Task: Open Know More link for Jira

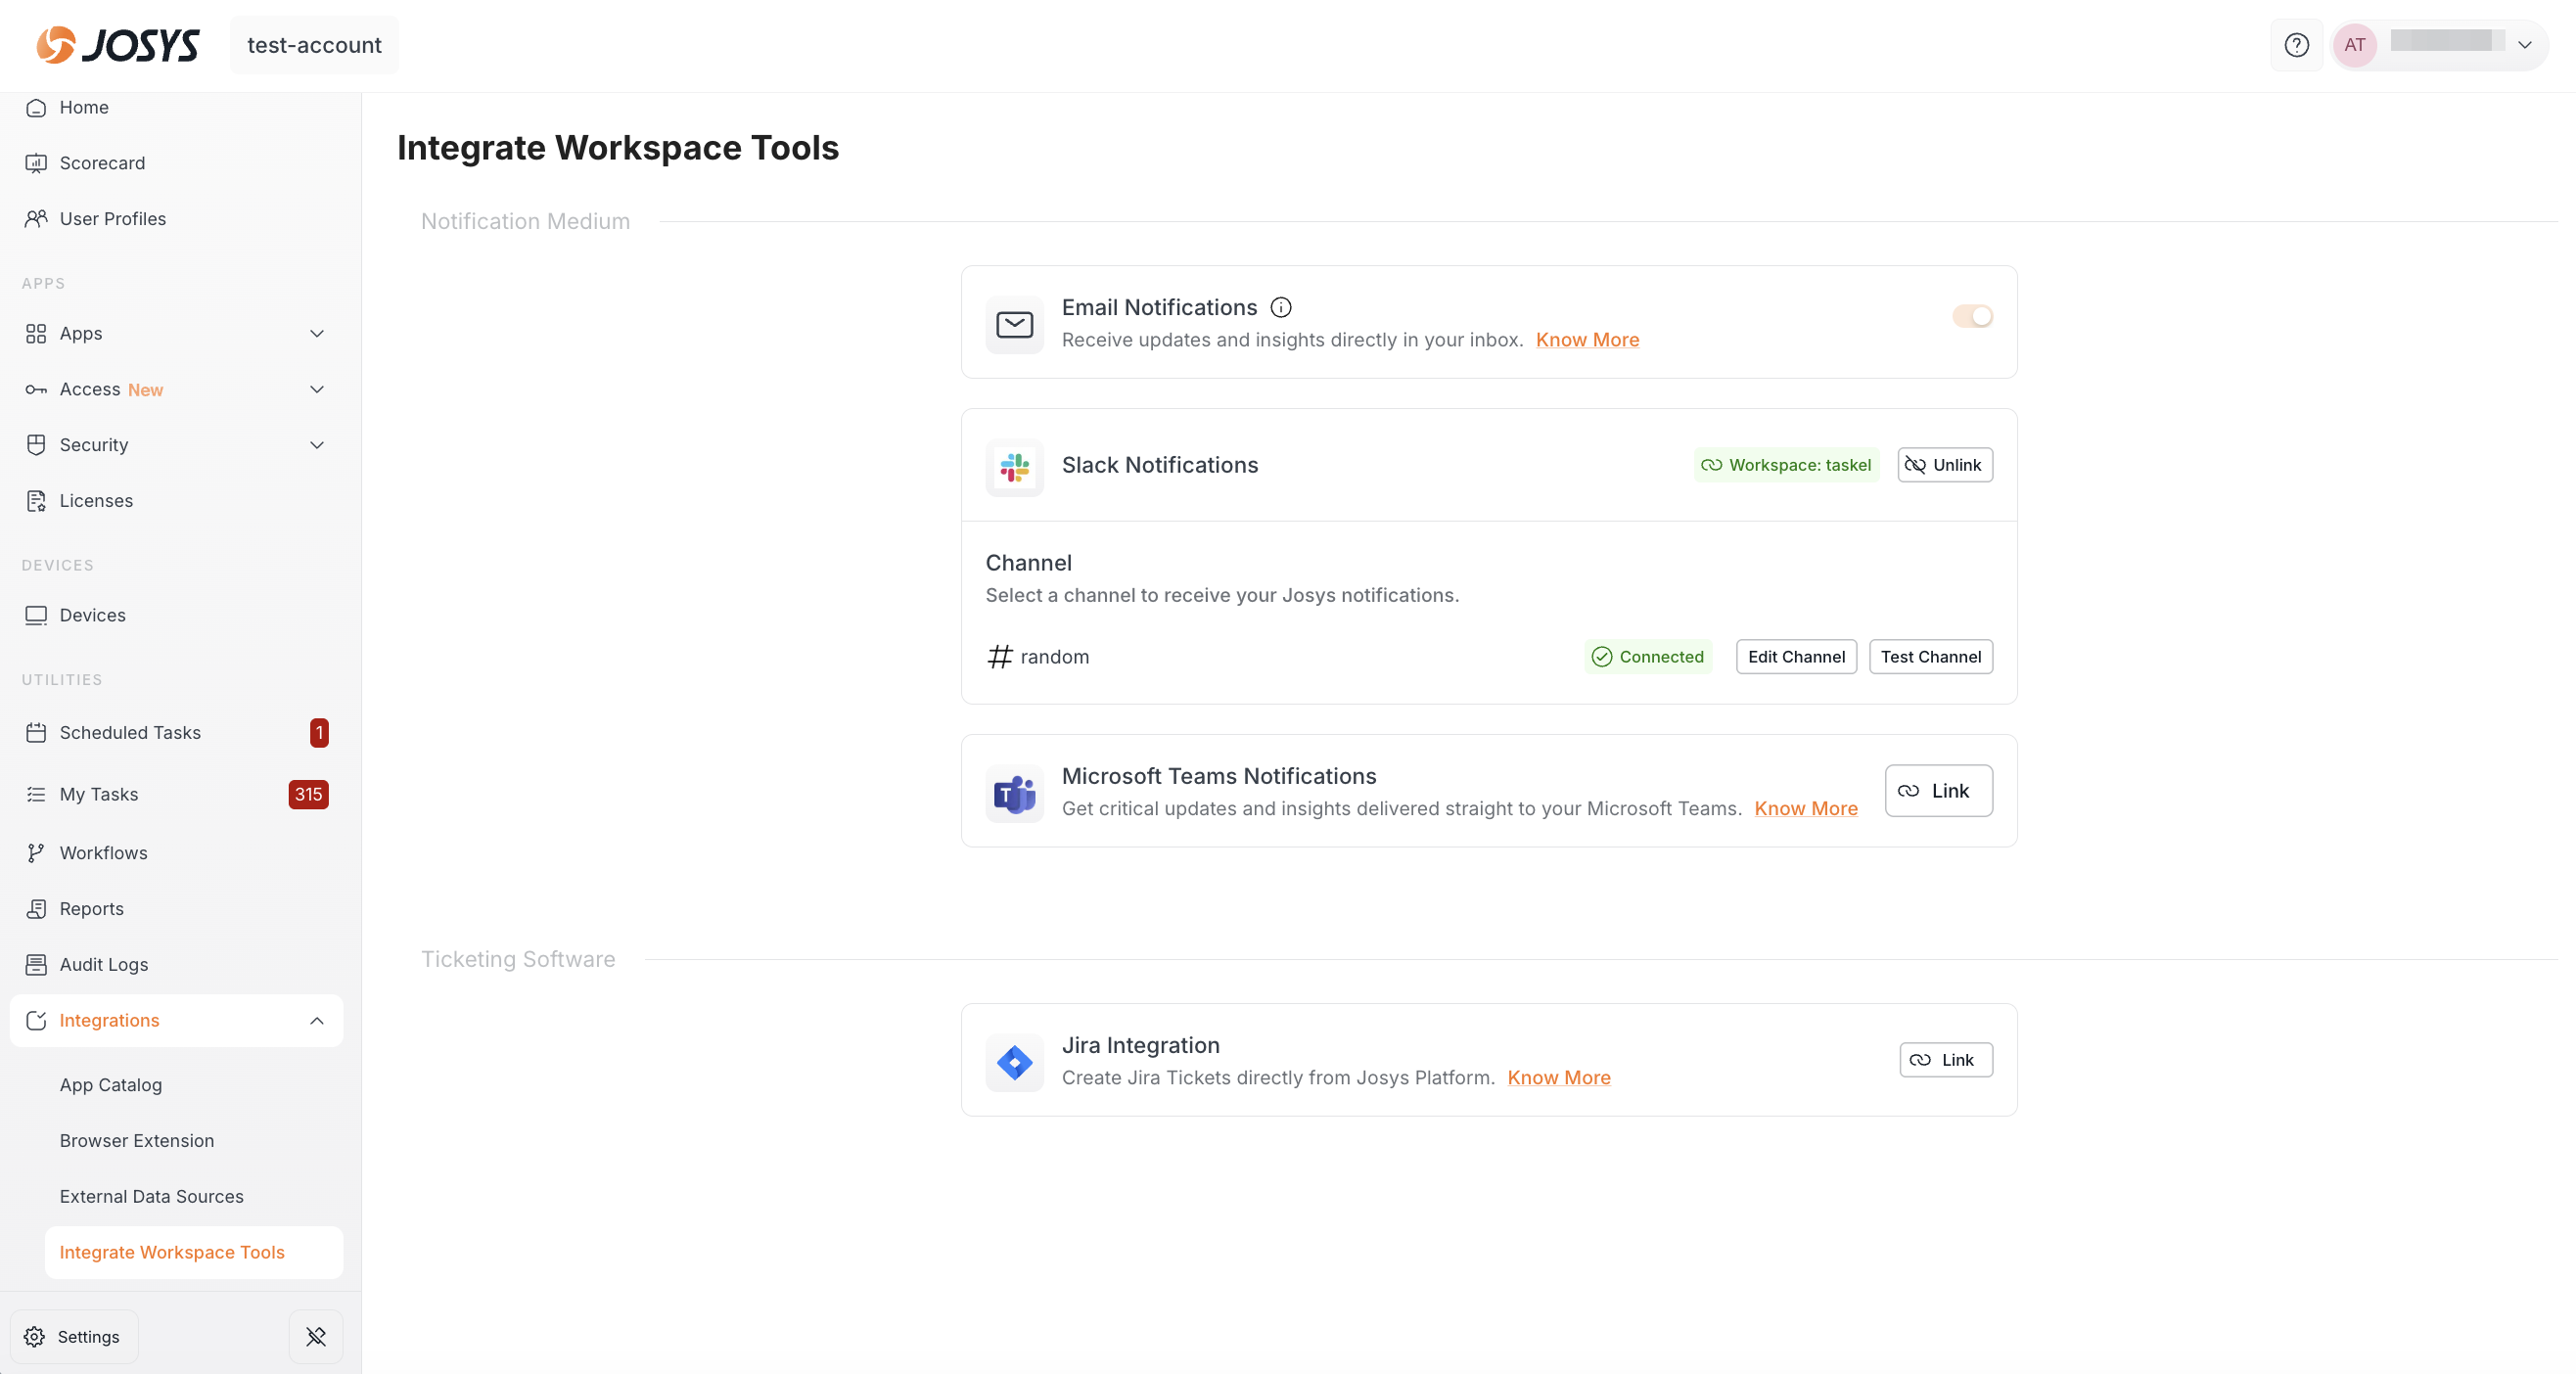Action: coord(1558,1077)
